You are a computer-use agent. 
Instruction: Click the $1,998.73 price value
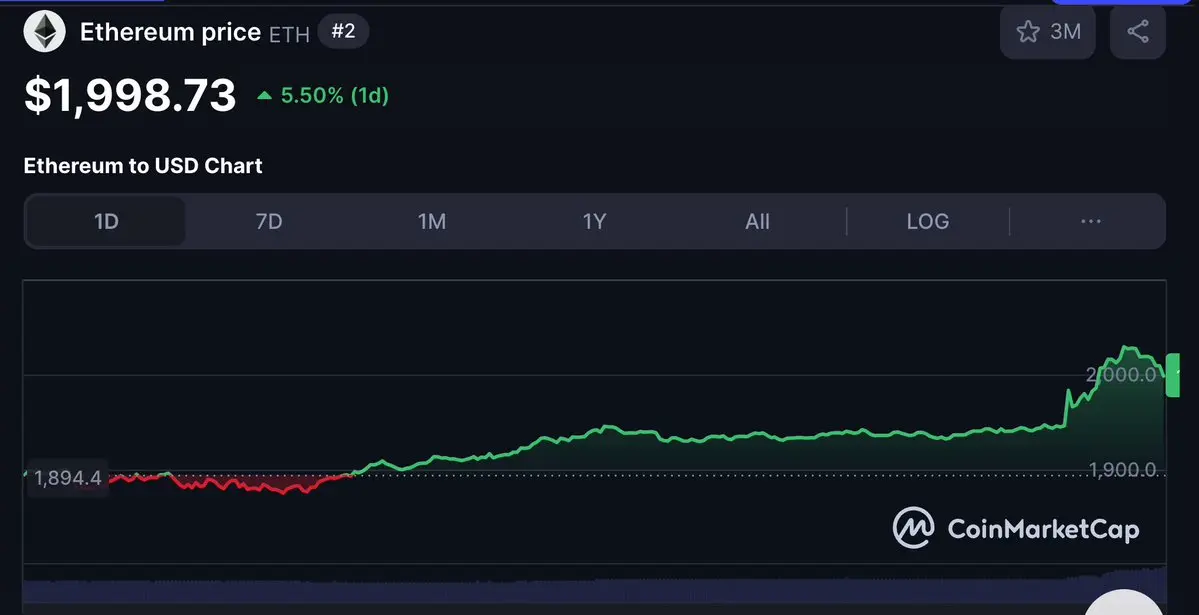pos(130,96)
